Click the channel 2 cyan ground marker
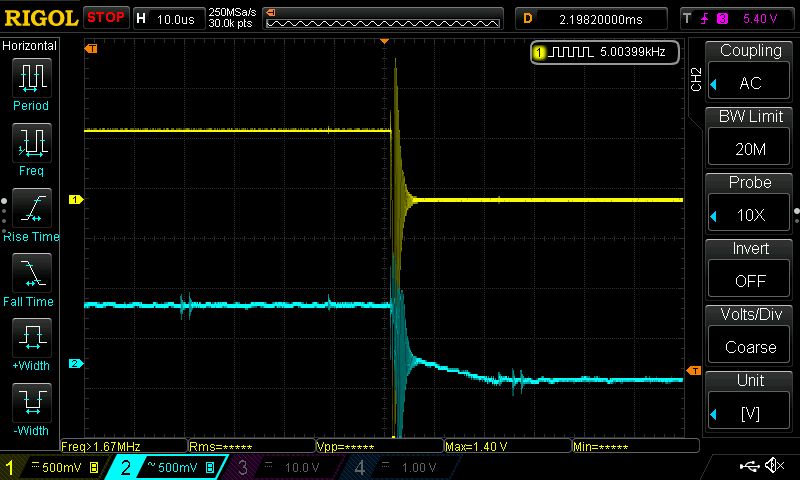 coord(76,363)
